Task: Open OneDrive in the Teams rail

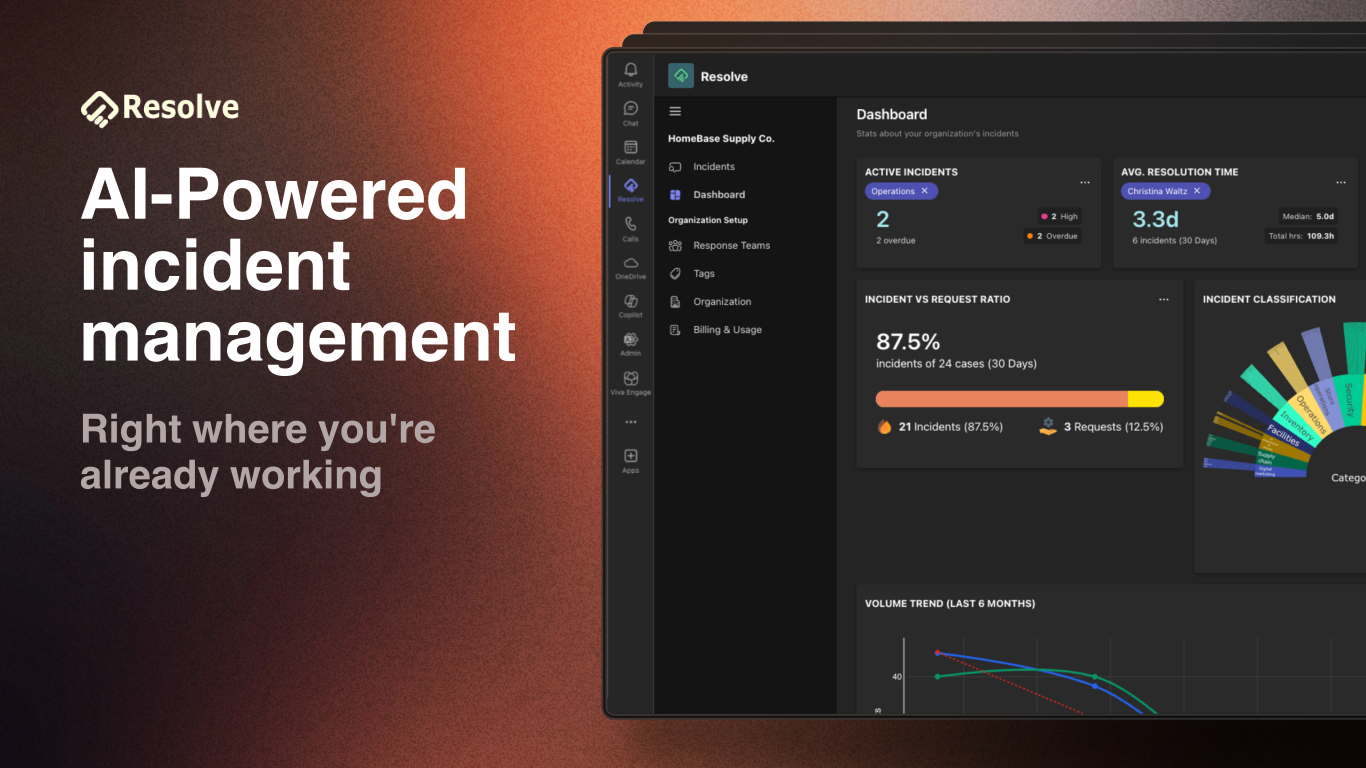Action: [630, 267]
